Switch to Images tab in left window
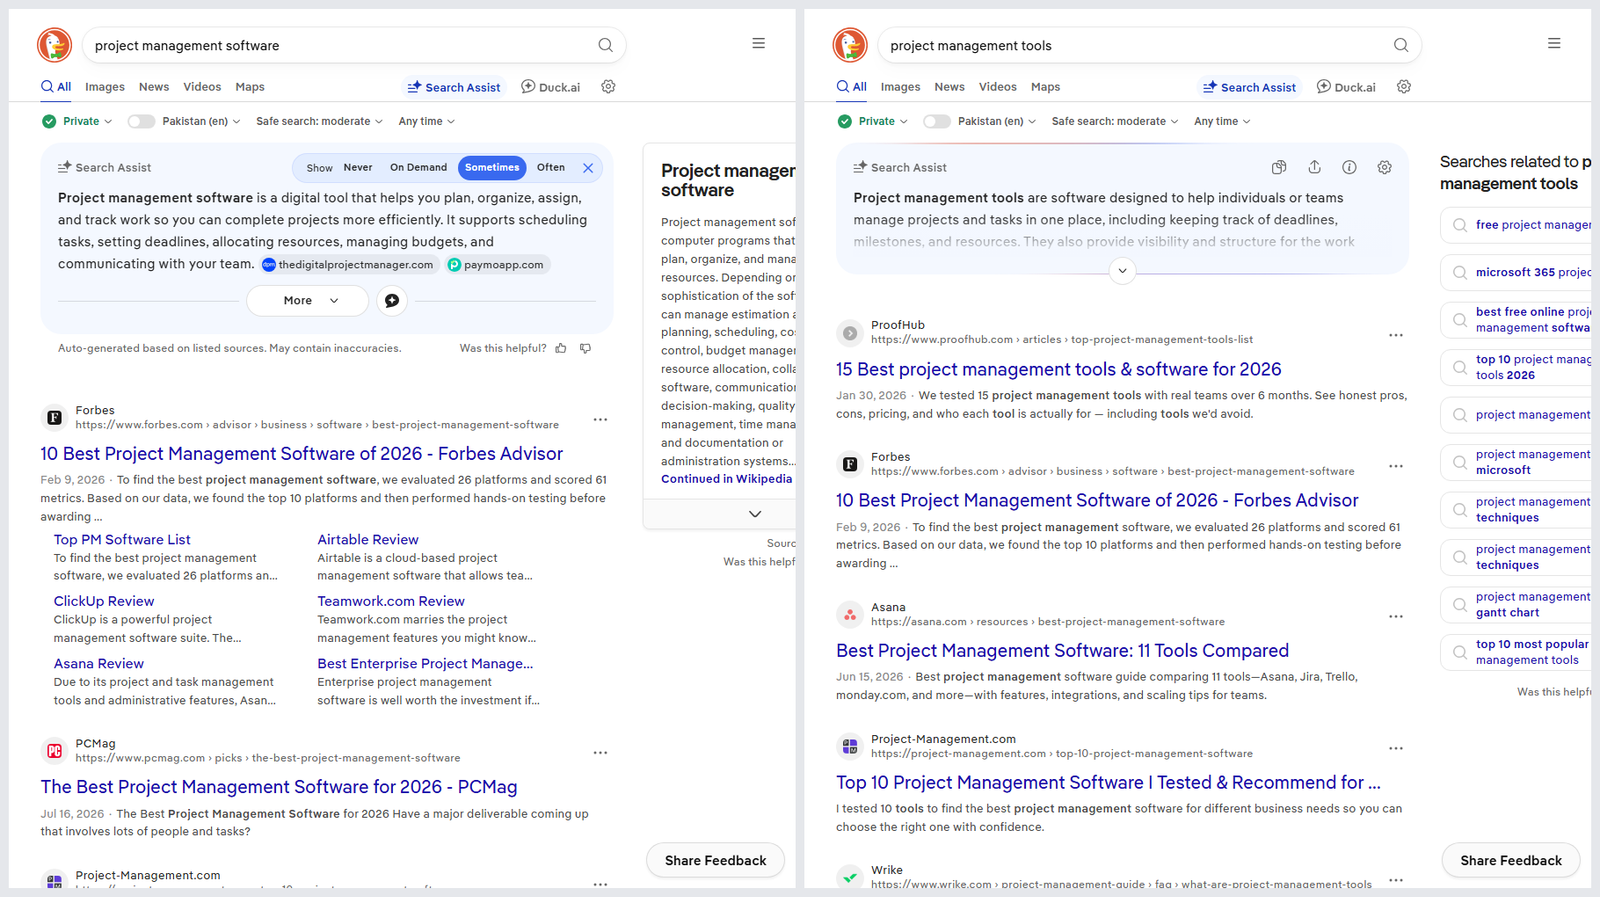This screenshot has width=1600, height=897. point(105,87)
